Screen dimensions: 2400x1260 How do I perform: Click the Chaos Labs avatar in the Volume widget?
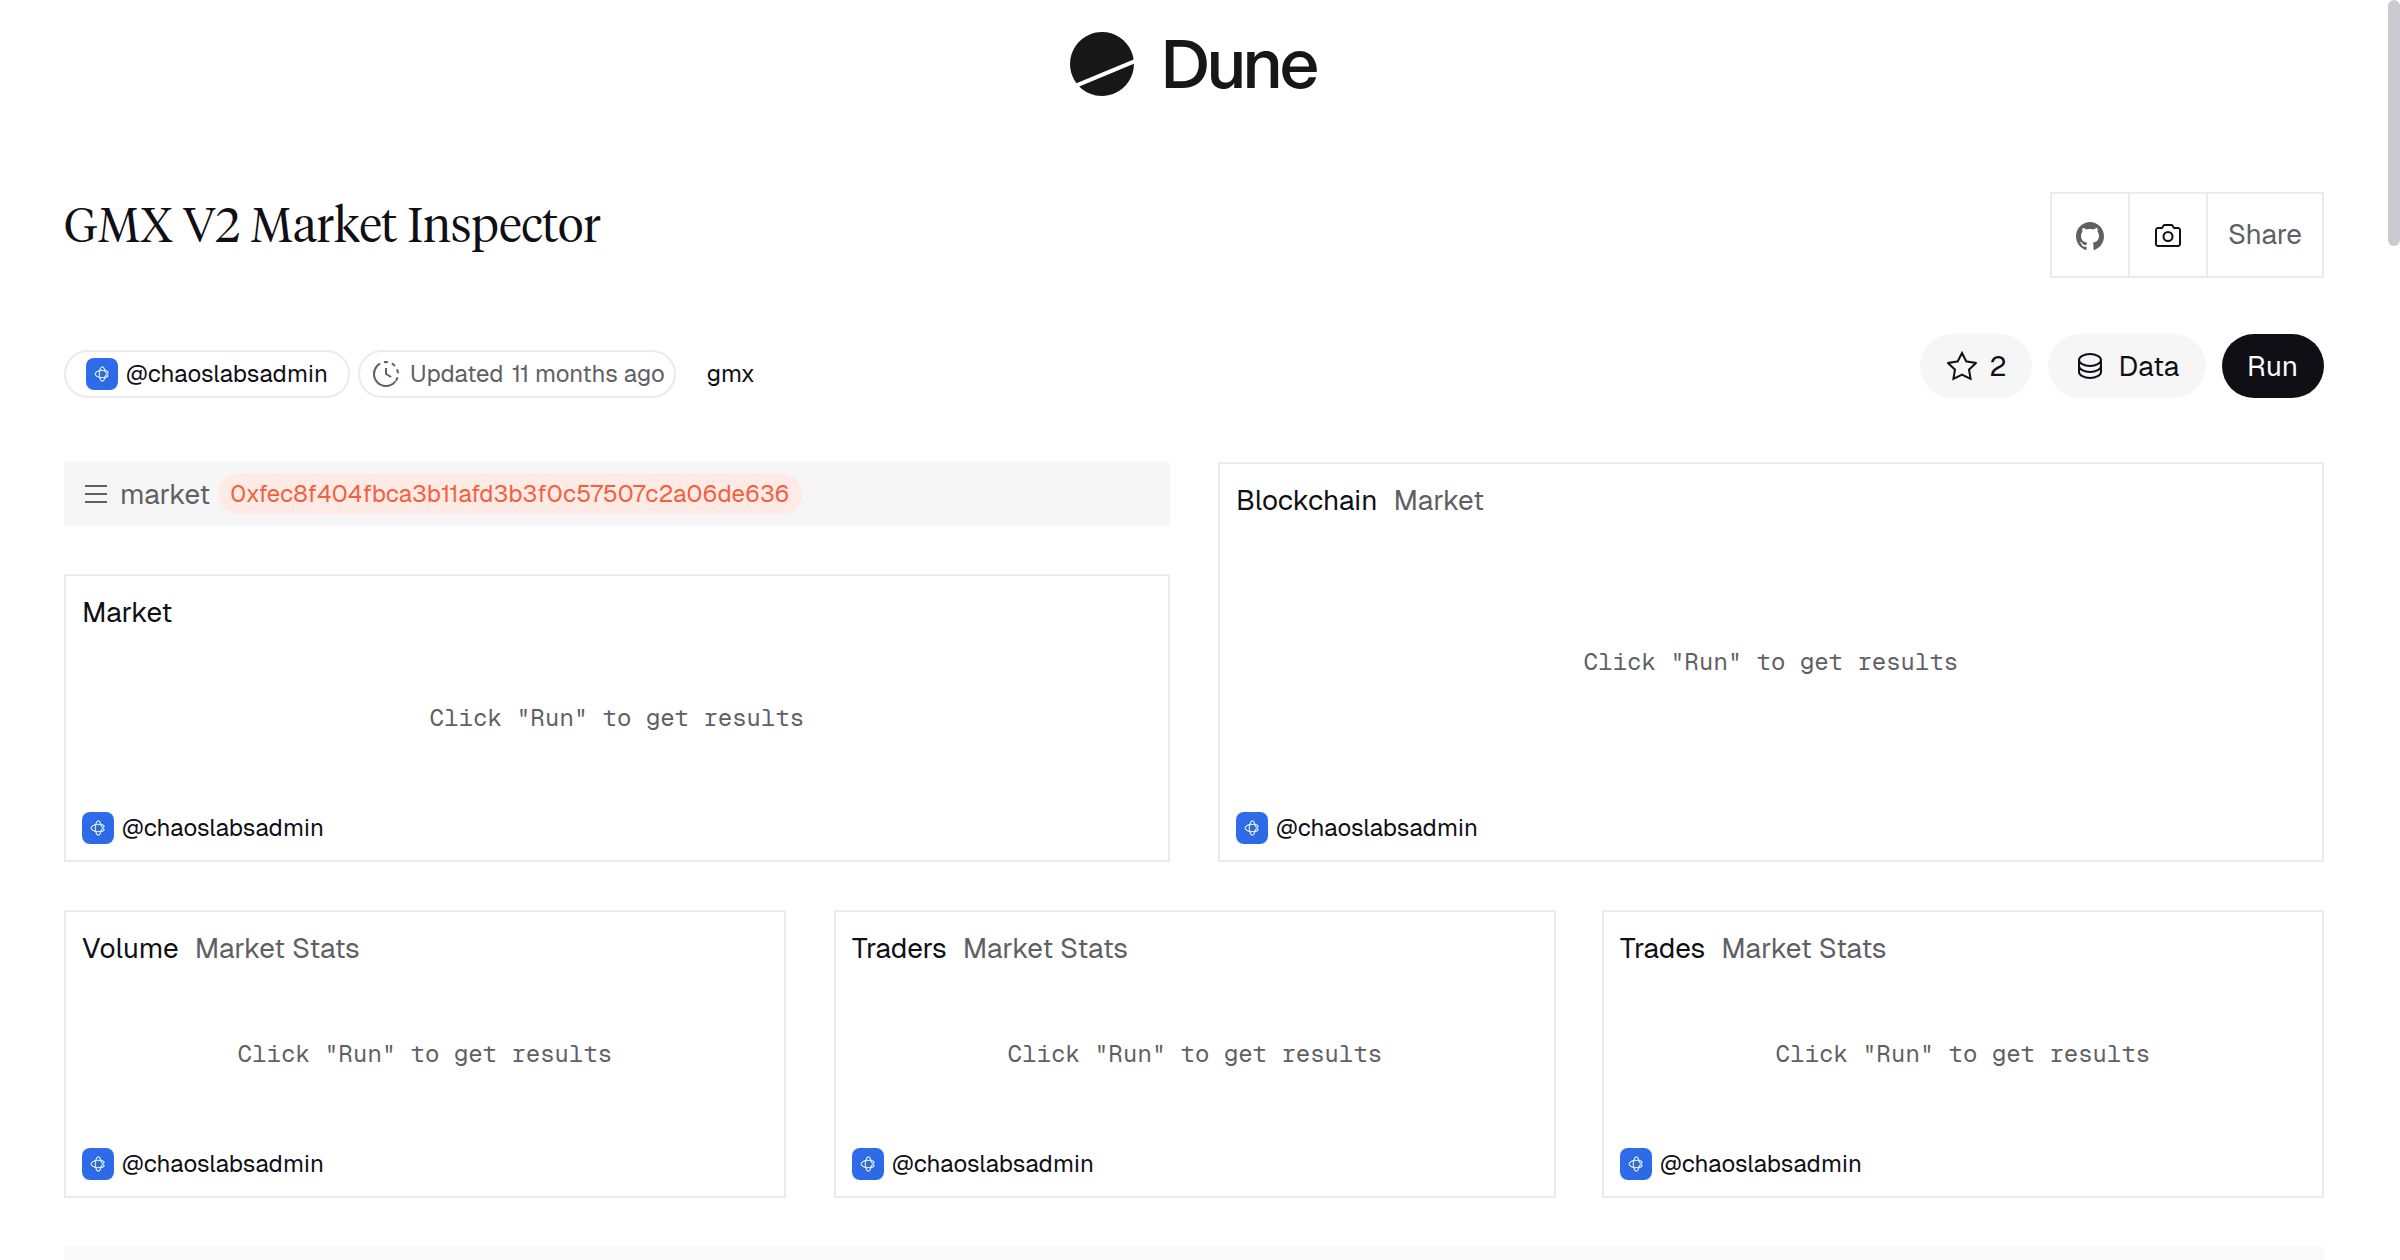(x=98, y=1164)
